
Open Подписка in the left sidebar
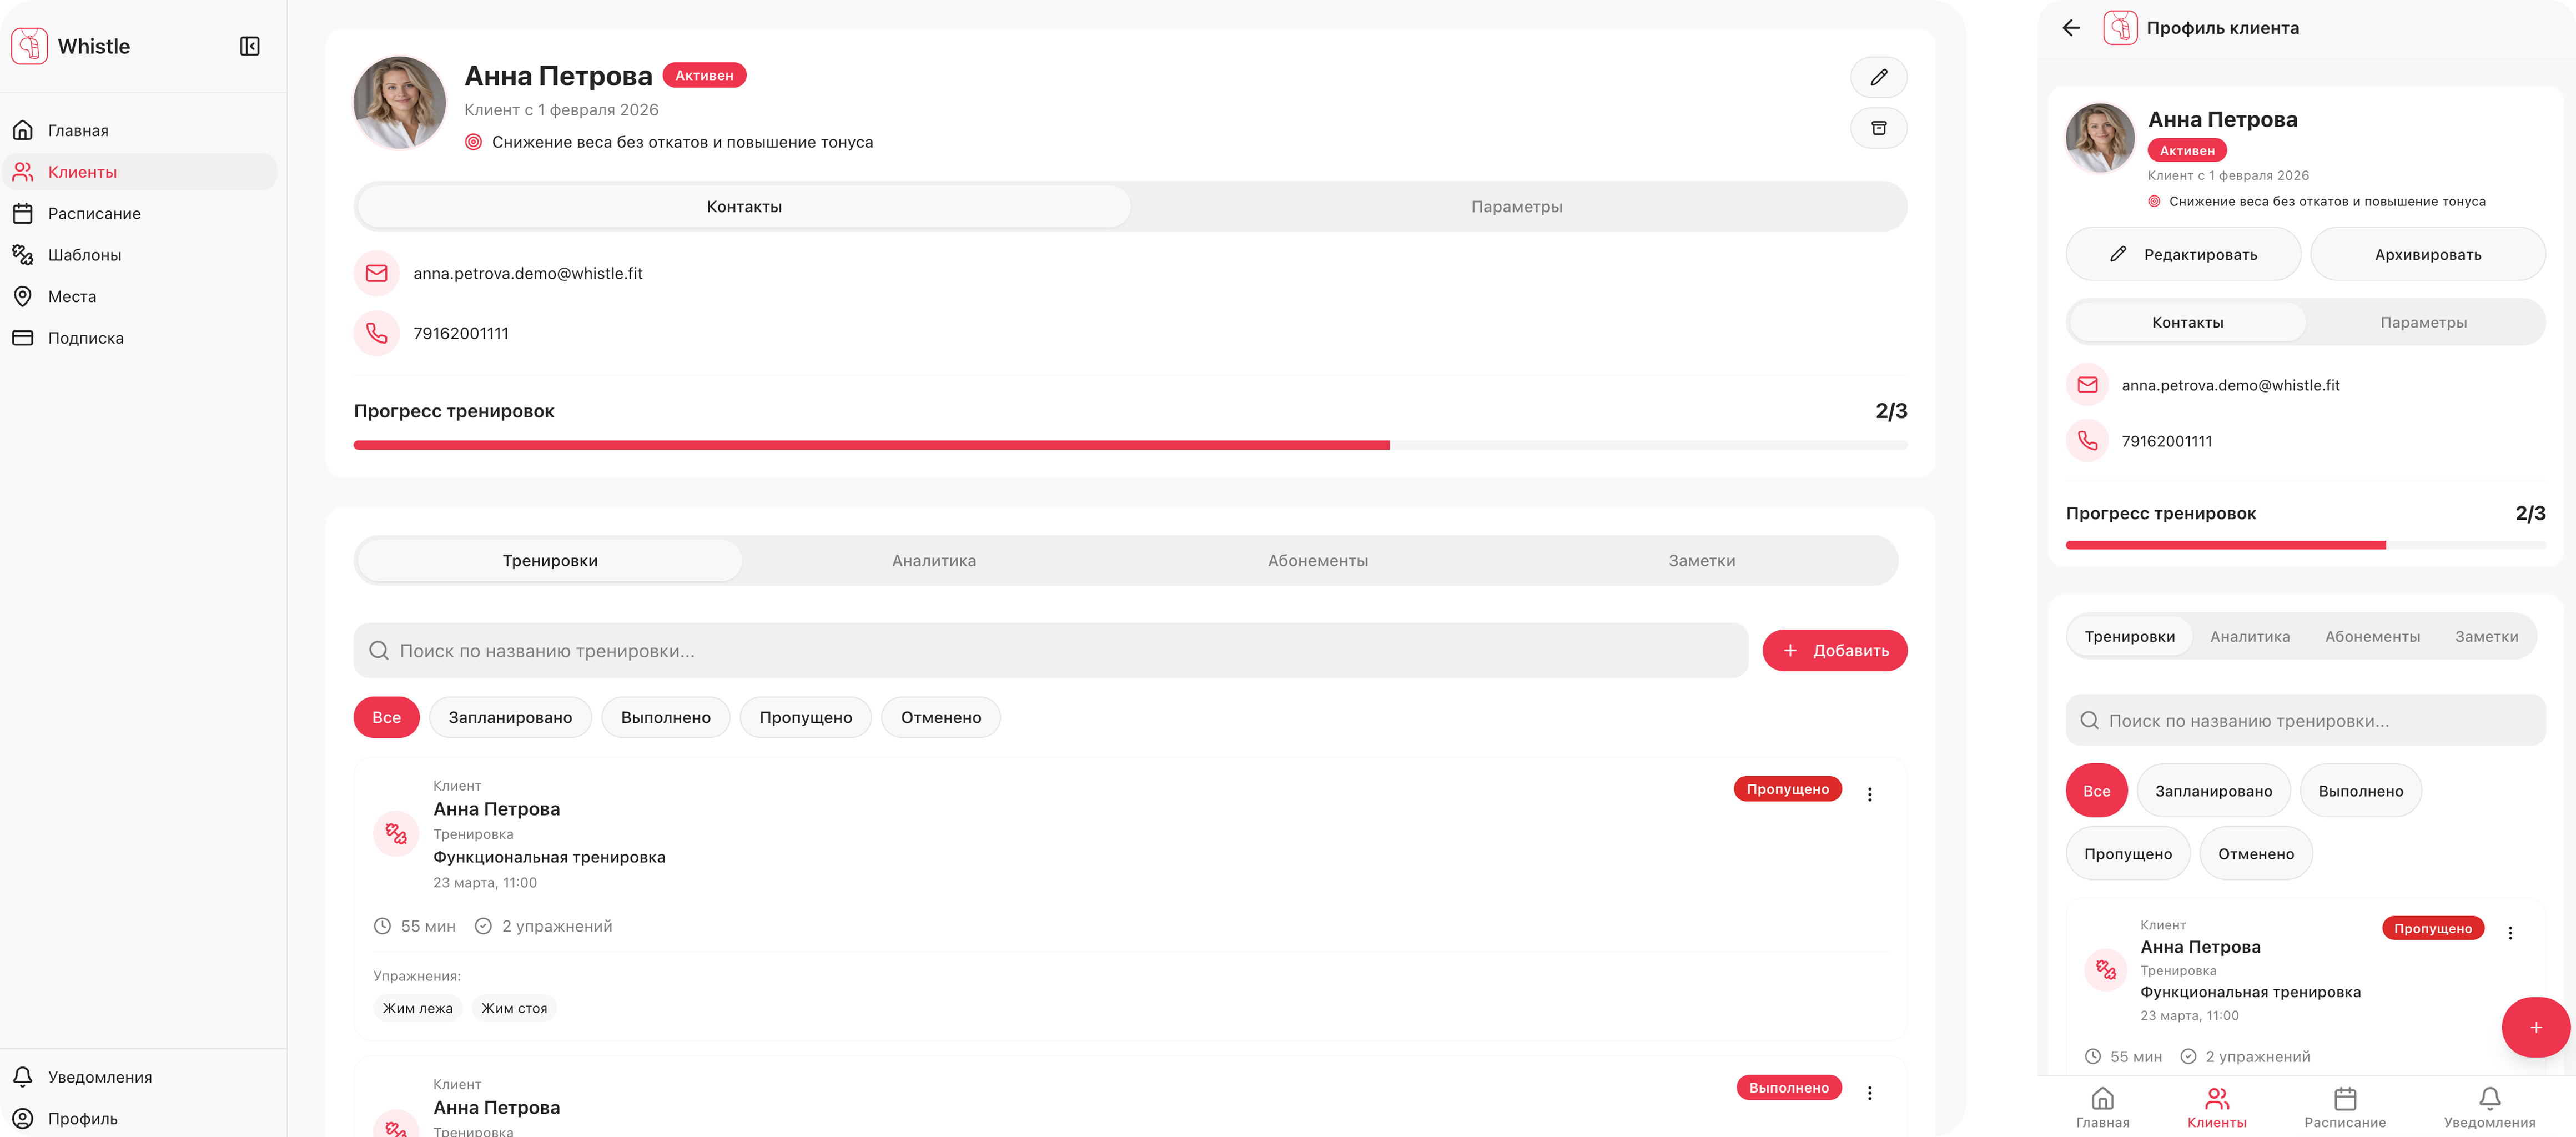140,338
